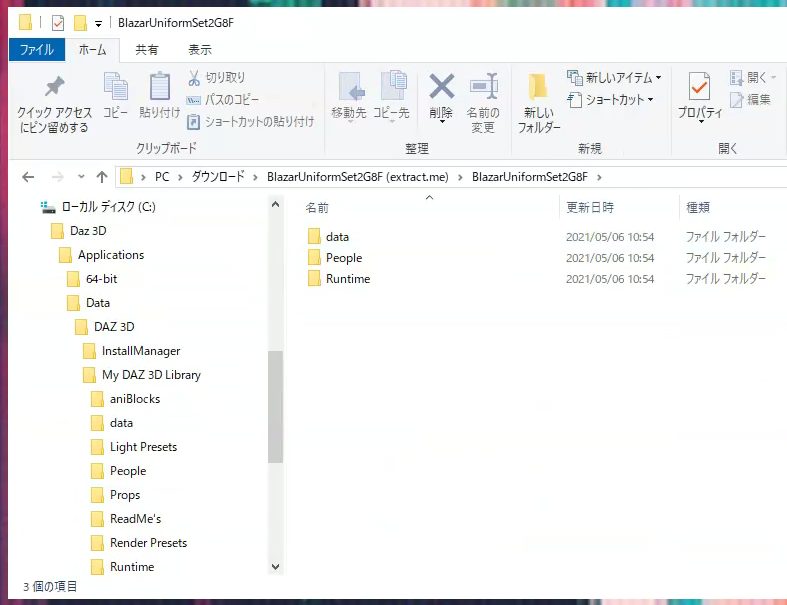Image resolution: width=787 pixels, height=605 pixels.
Task: Click the navigation pane scroll up arrow
Action: coord(275,204)
